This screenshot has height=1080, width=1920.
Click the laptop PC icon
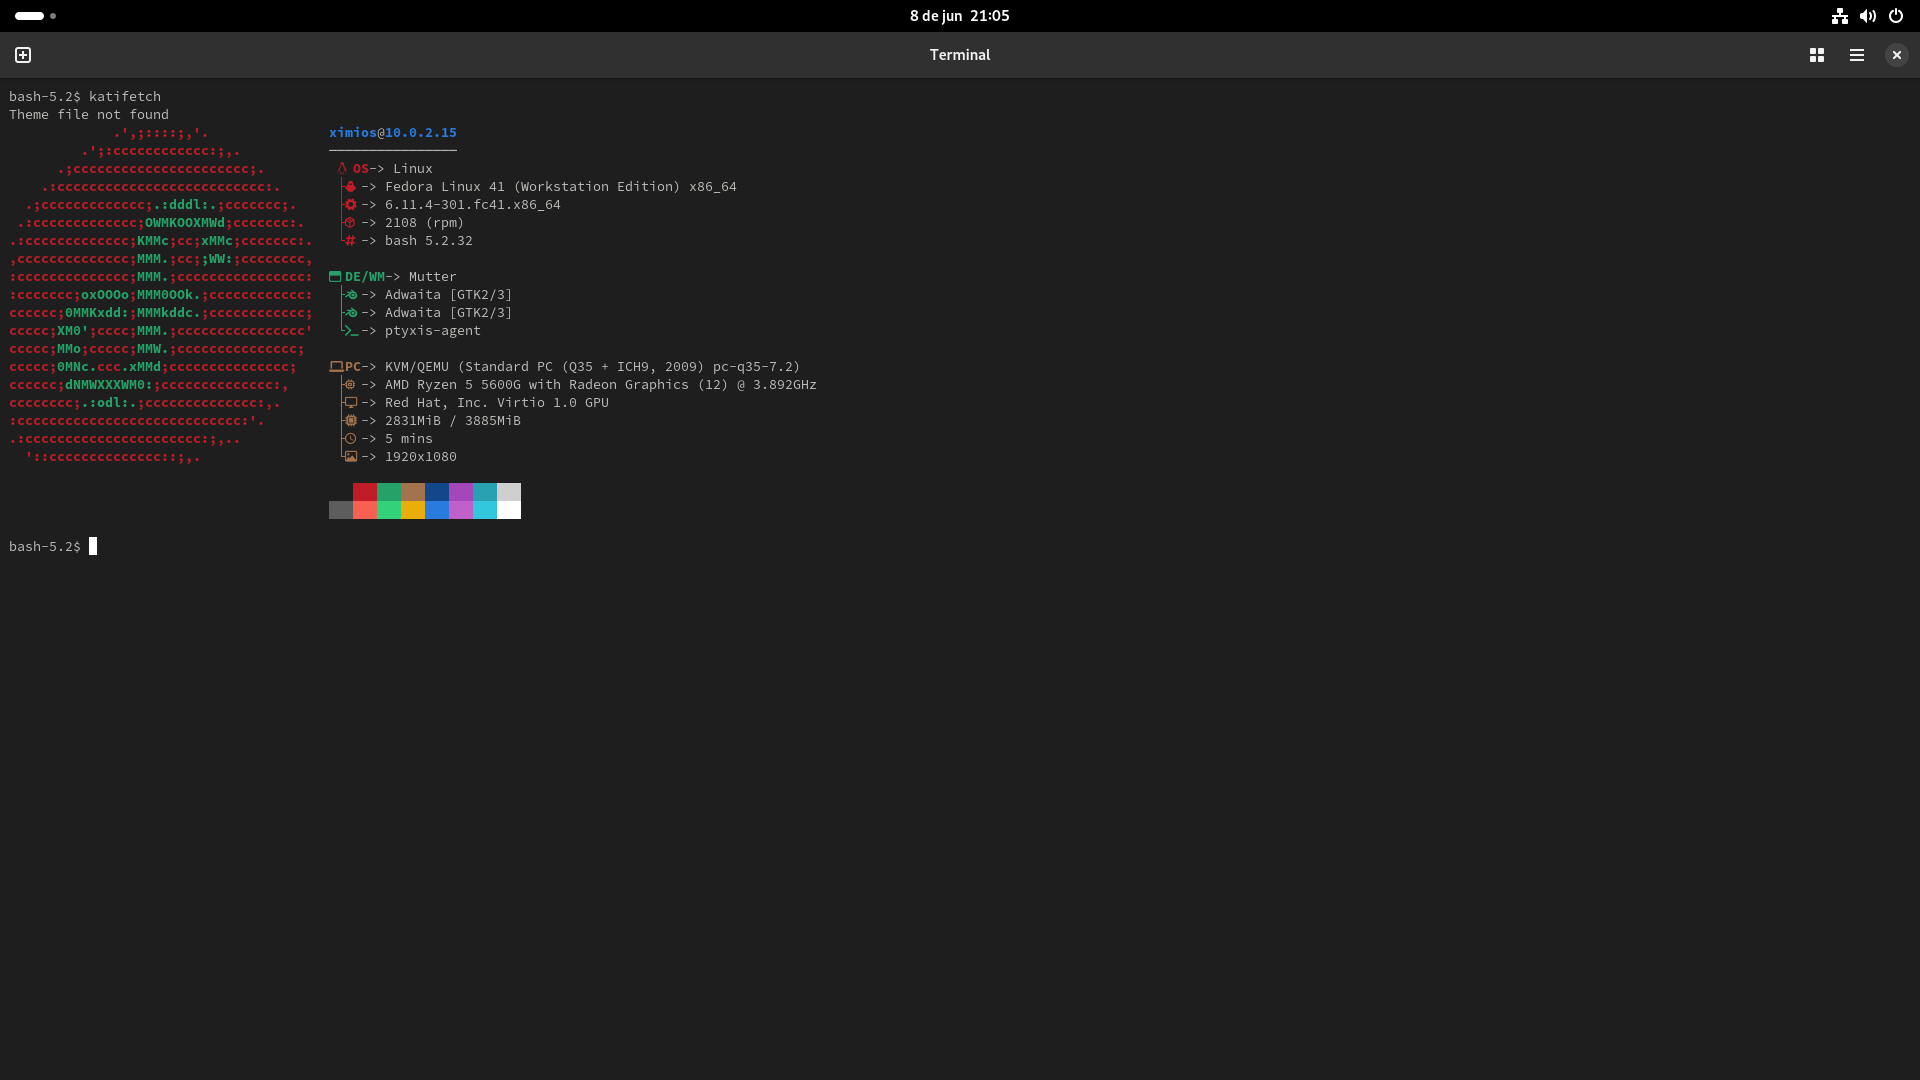coord(336,367)
